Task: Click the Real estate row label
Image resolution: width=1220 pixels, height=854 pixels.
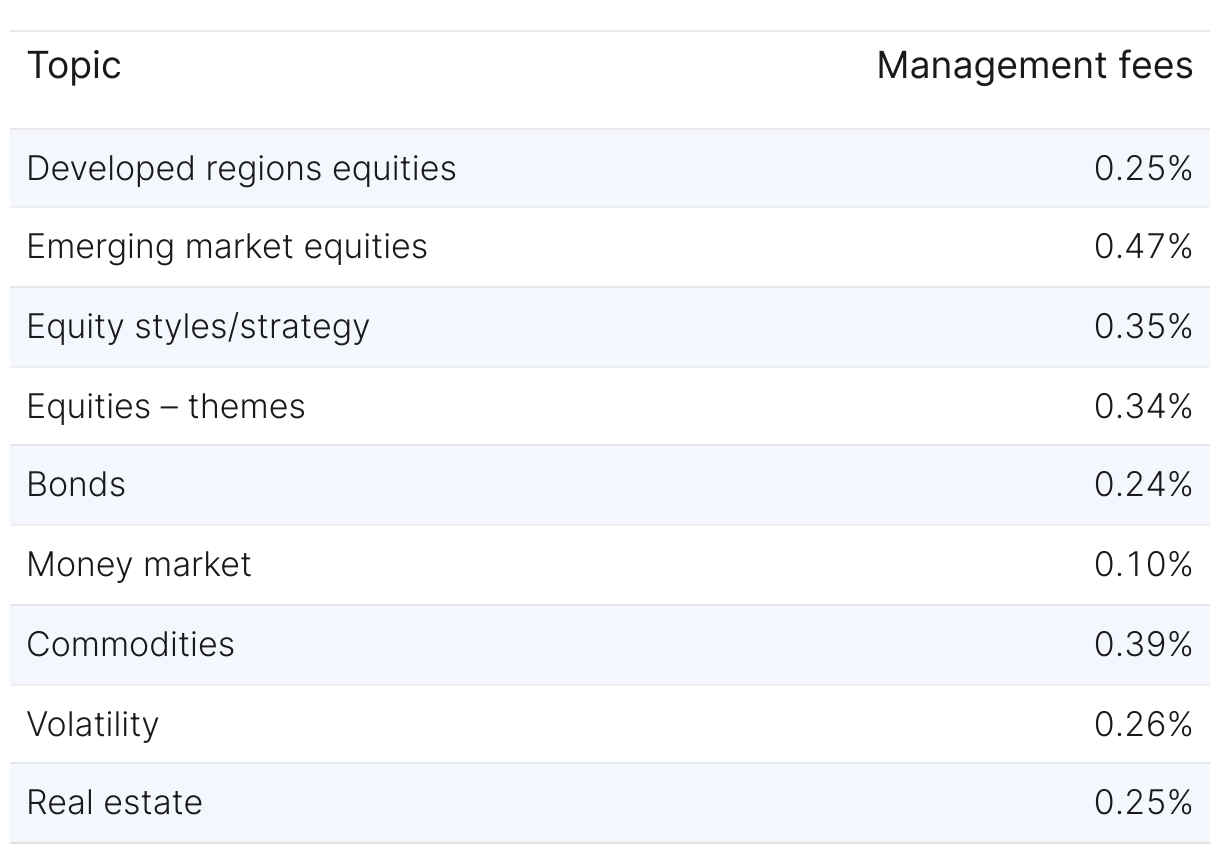Action: (114, 803)
